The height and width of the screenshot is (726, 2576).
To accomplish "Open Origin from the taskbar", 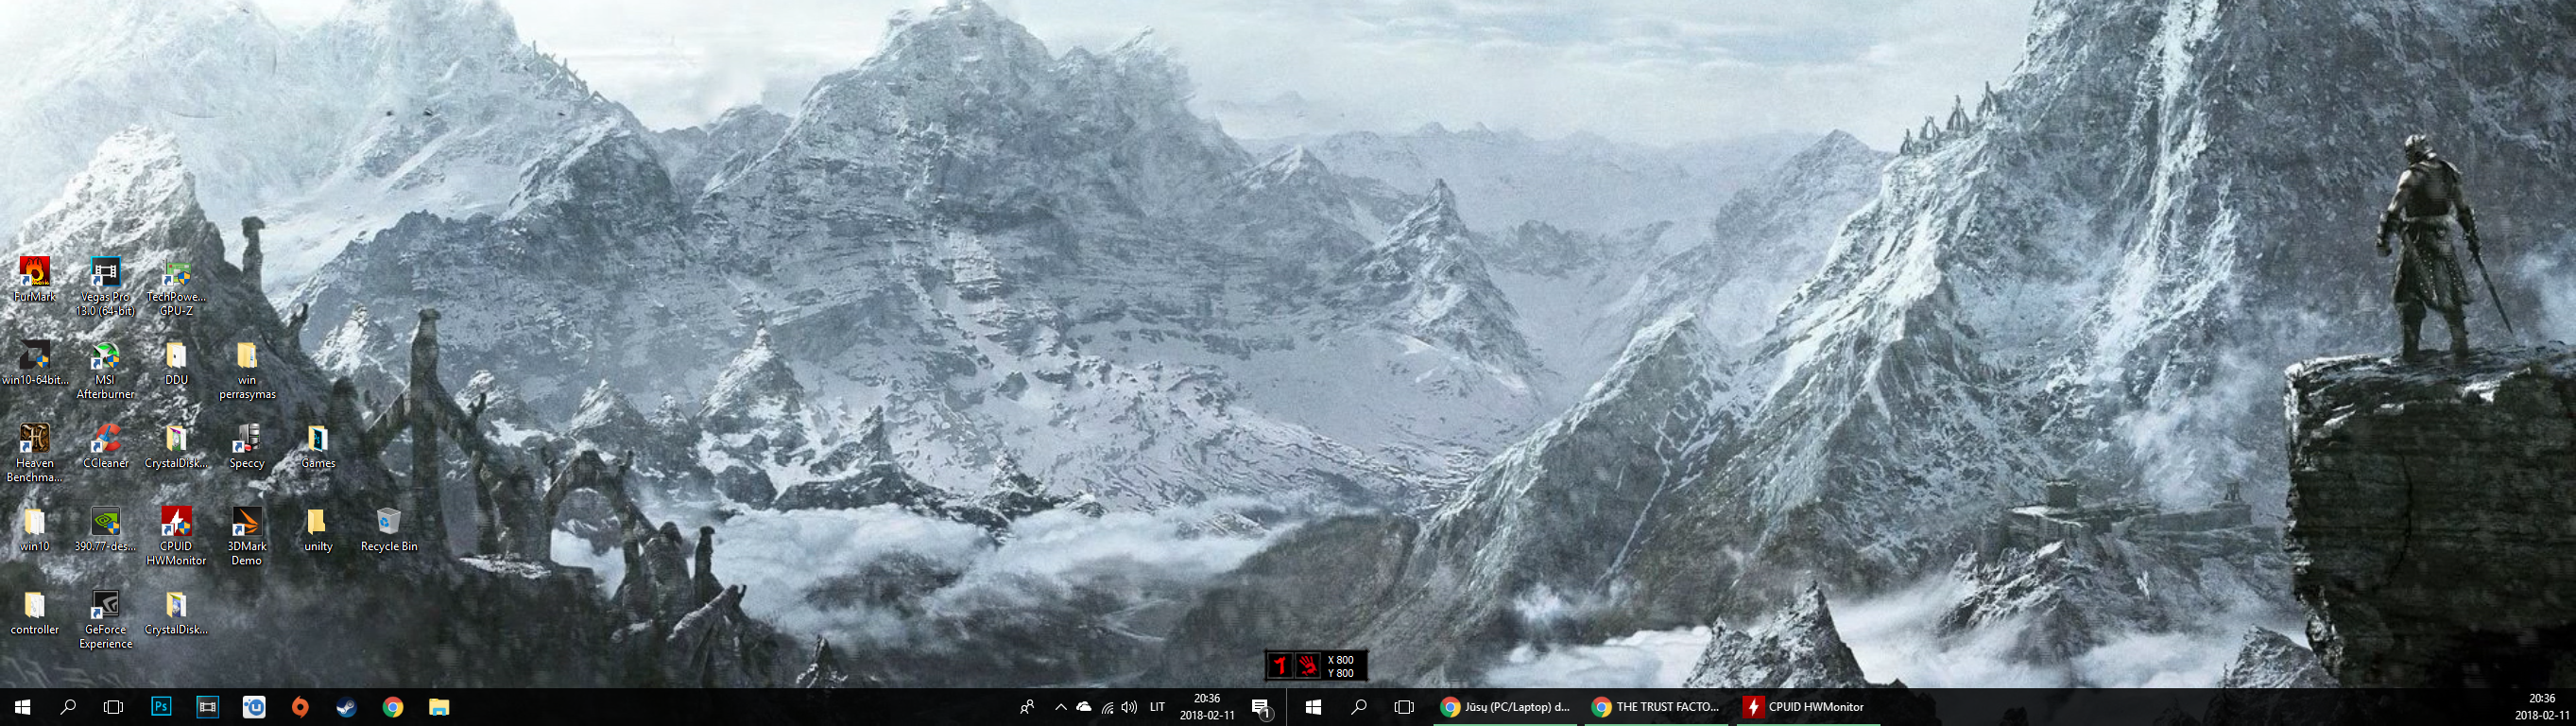I will click(x=300, y=707).
